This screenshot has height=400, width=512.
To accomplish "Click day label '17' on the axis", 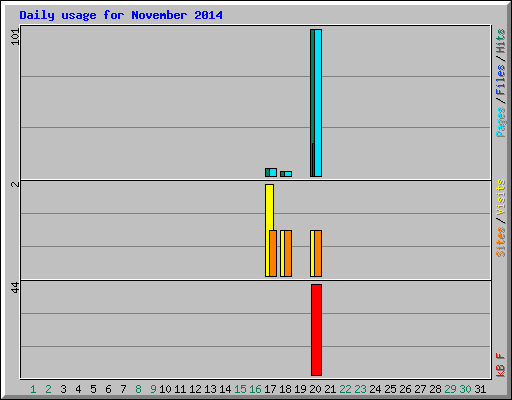I will 270,389.
